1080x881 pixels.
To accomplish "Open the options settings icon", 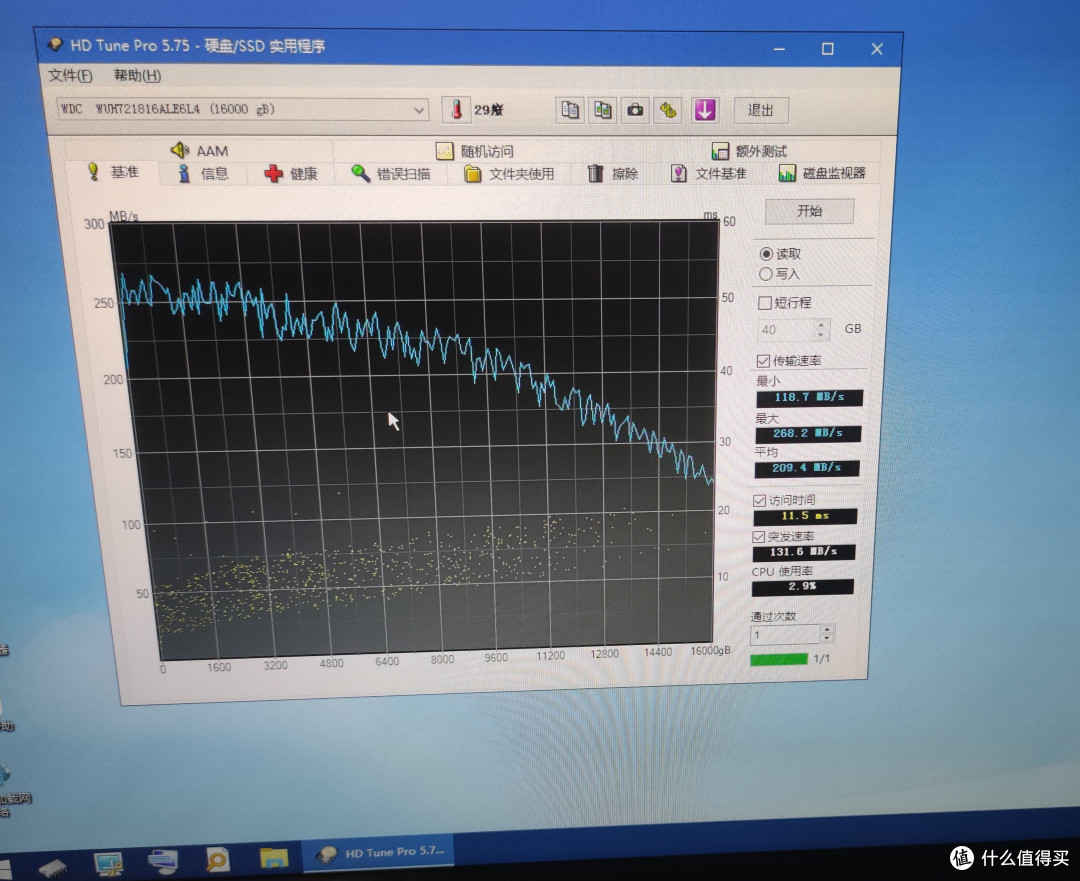I will [x=668, y=110].
